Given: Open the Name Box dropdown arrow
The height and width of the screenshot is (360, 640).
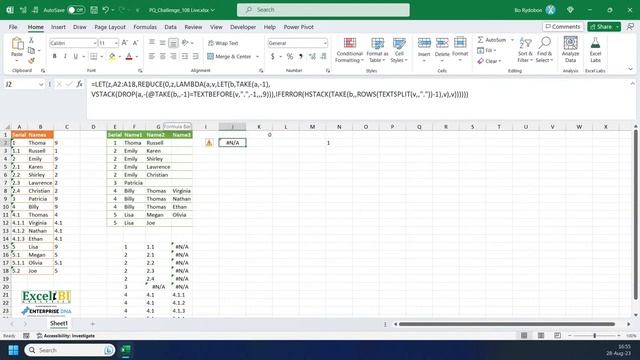Looking at the screenshot, I should [x=41, y=84].
